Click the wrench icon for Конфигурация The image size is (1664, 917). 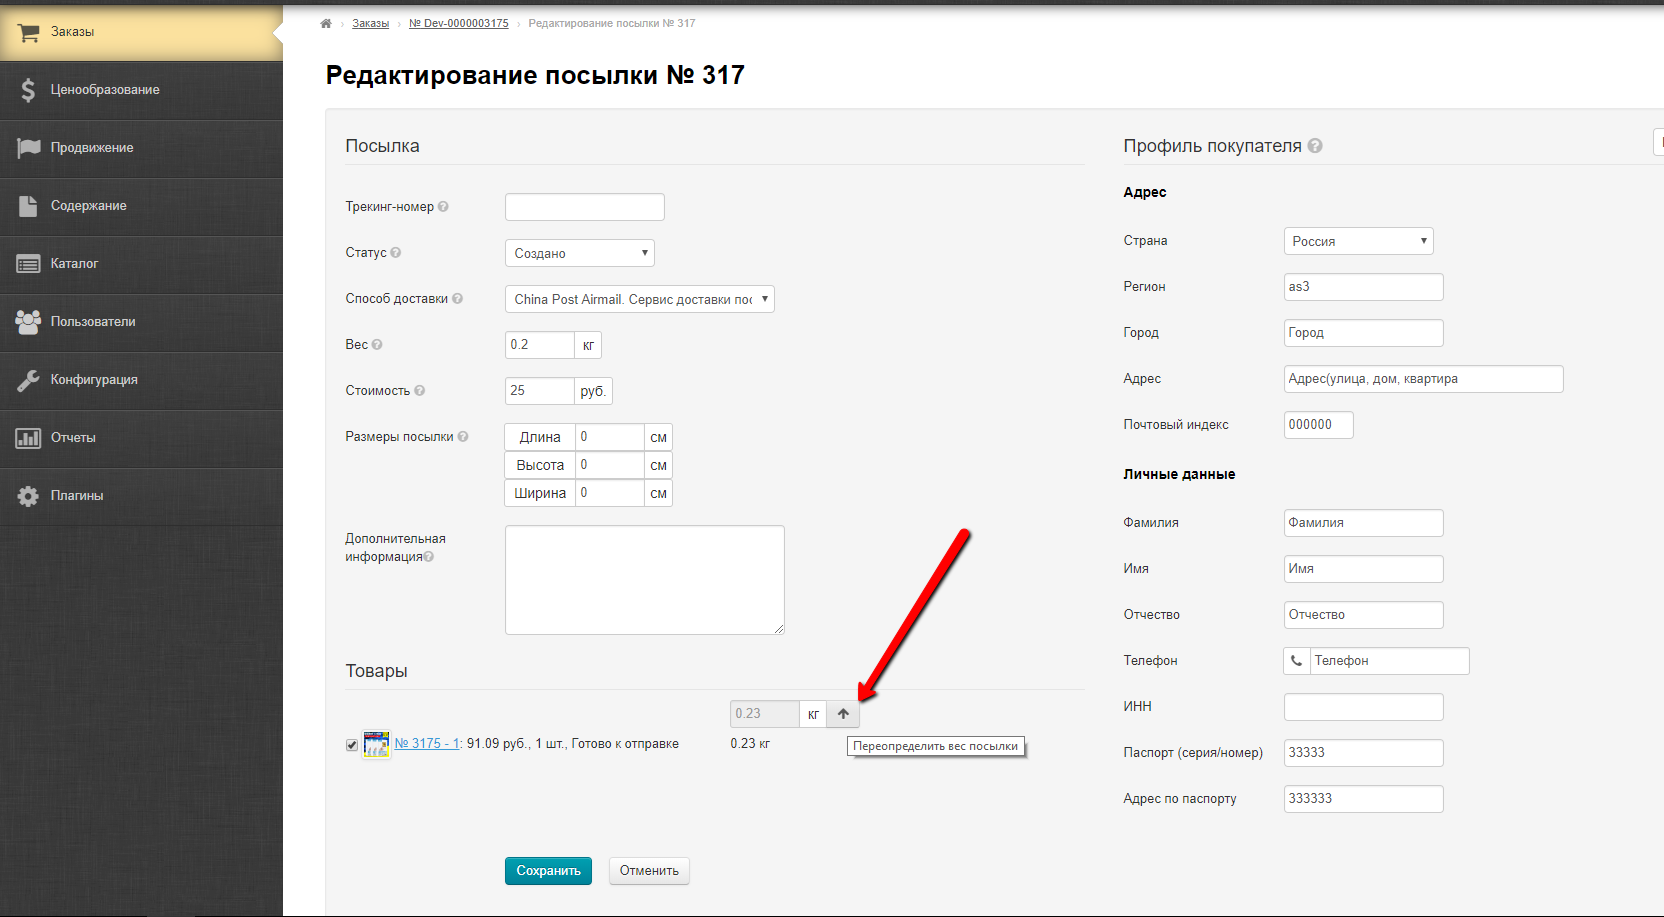click(28, 380)
